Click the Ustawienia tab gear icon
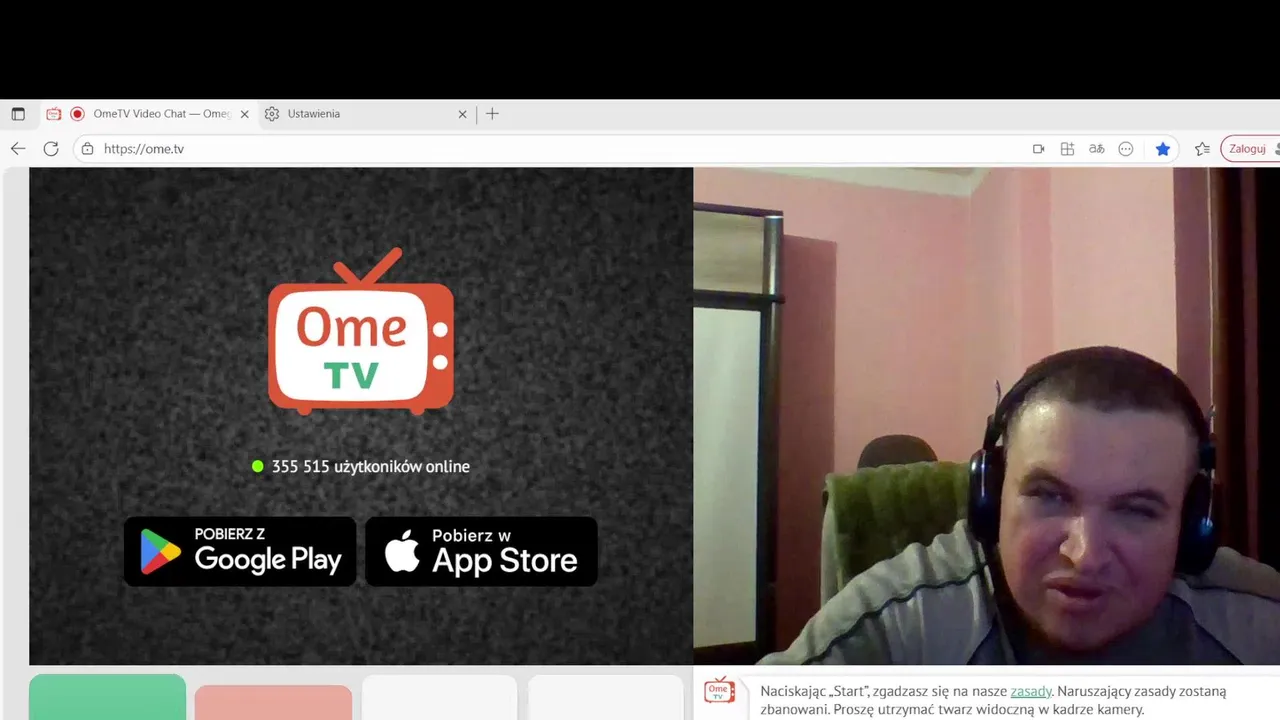1280x720 pixels. [272, 114]
